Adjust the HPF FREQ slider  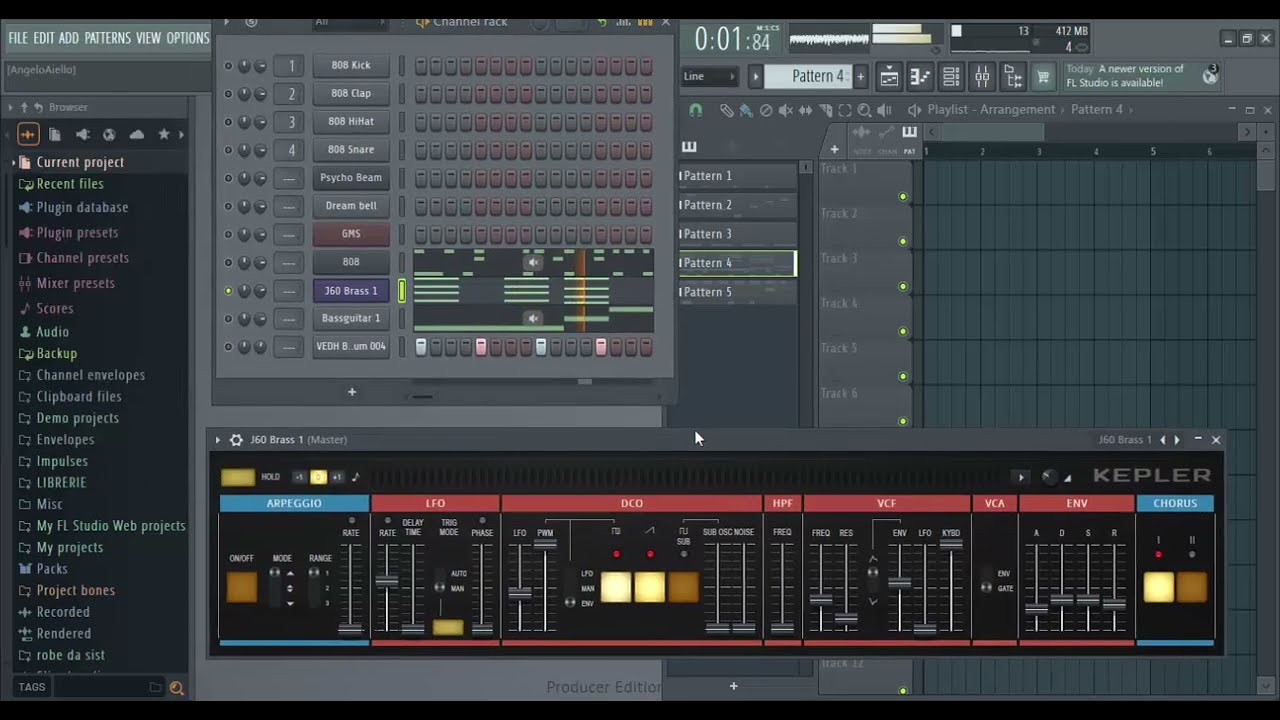pyautogui.click(x=782, y=588)
